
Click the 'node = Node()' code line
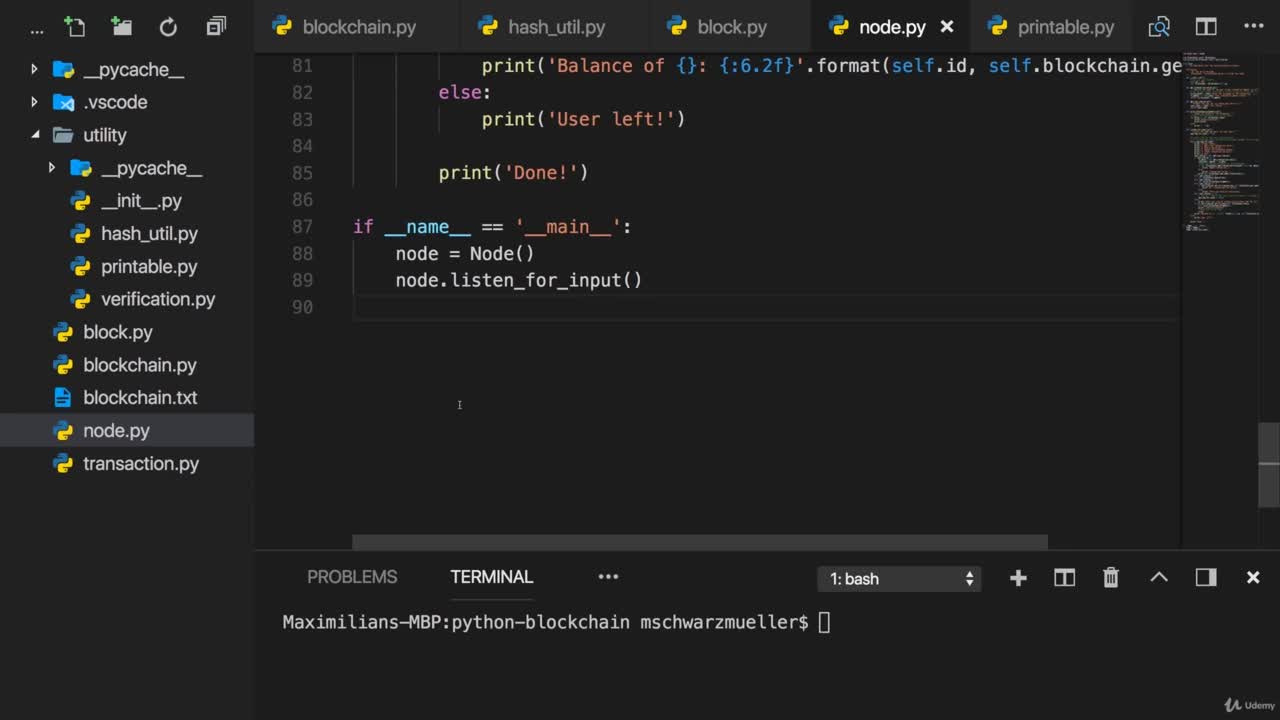click(465, 254)
